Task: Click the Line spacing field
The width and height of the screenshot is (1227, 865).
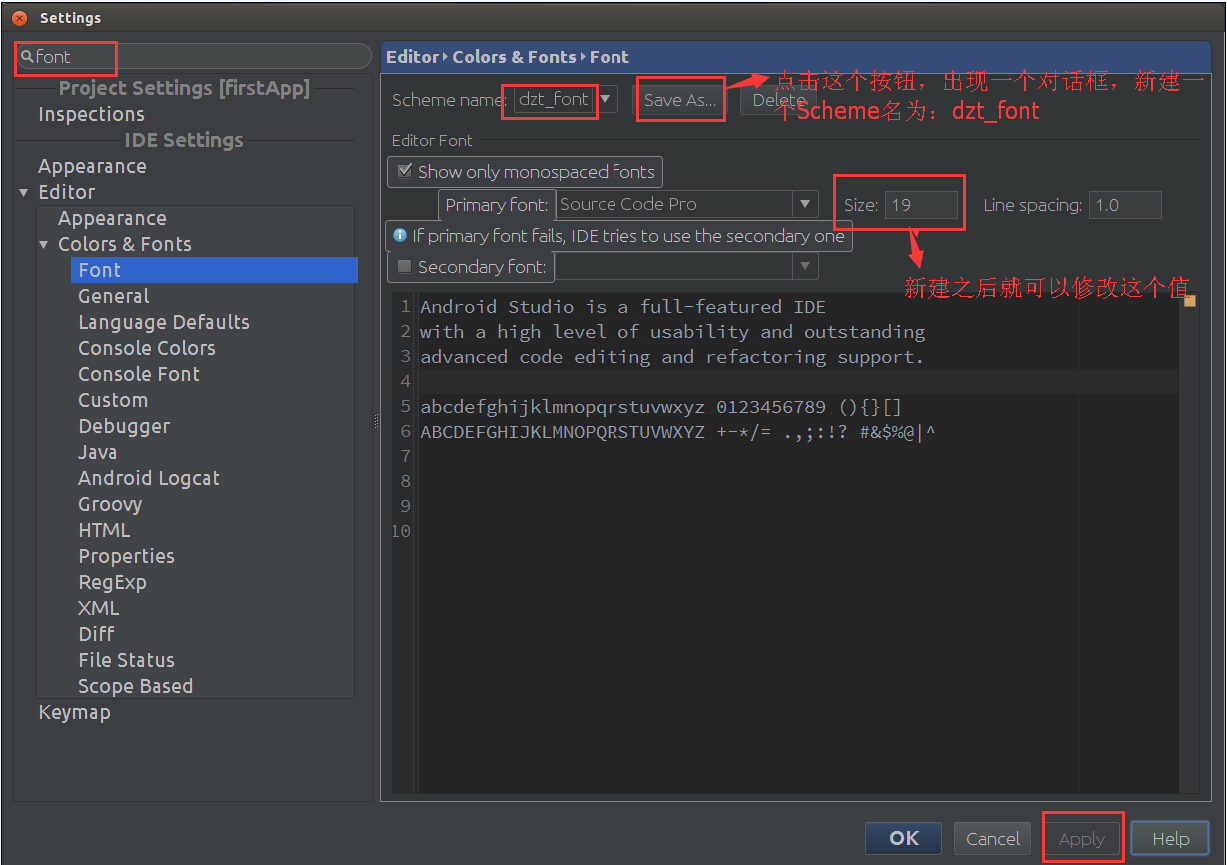Action: 1125,205
